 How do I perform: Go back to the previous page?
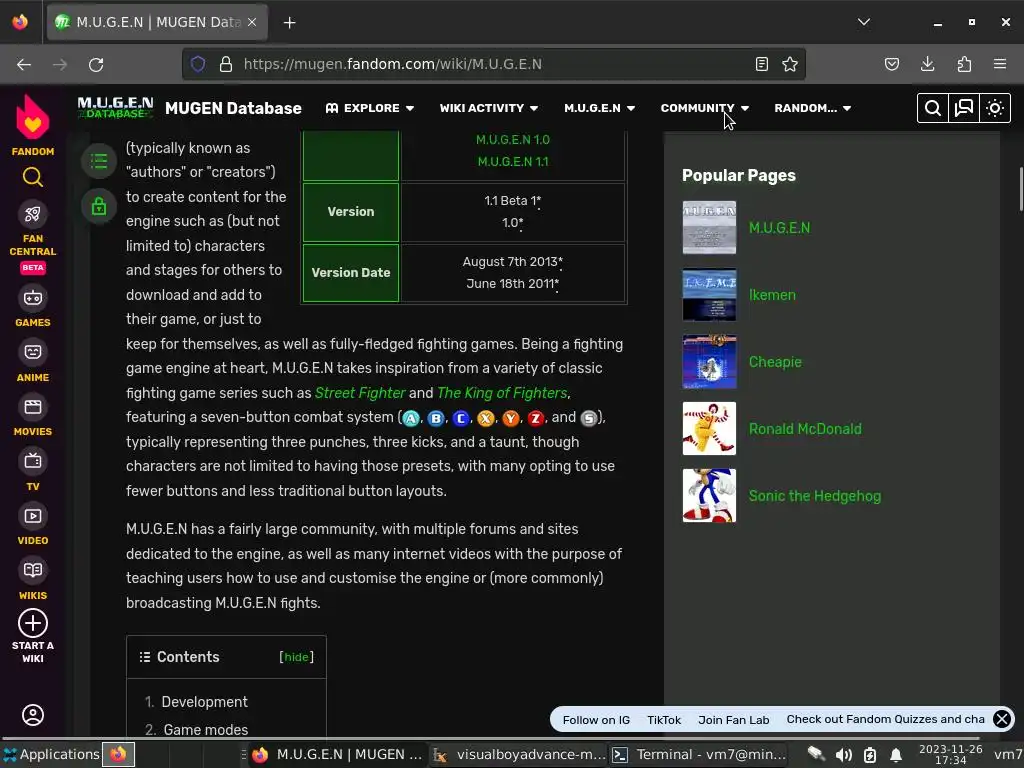(24, 64)
